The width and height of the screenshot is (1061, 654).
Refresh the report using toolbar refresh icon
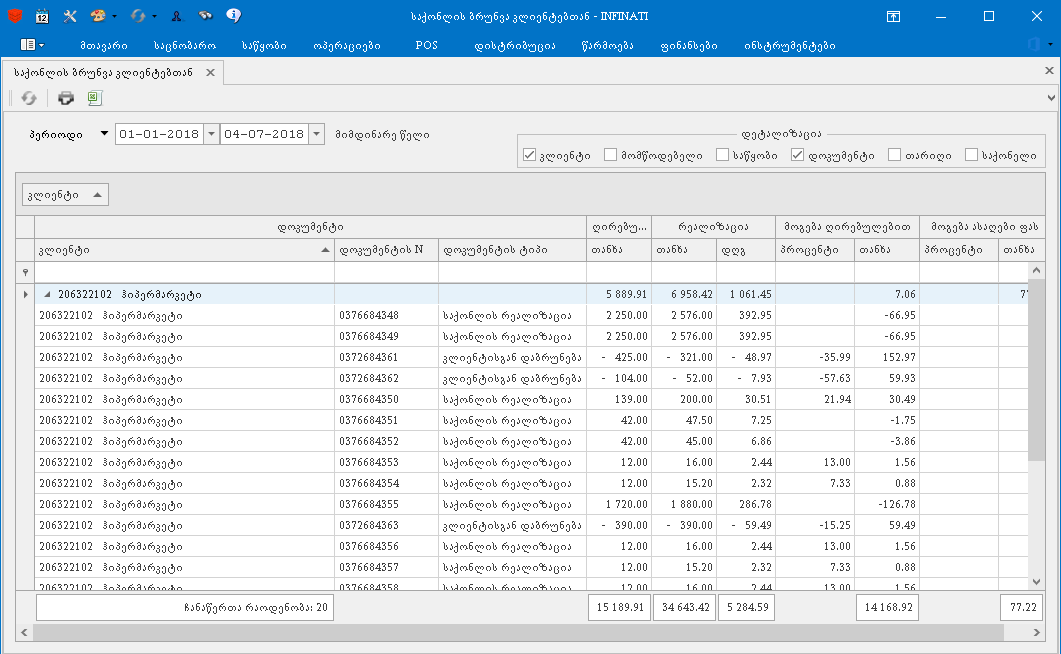tap(29, 98)
